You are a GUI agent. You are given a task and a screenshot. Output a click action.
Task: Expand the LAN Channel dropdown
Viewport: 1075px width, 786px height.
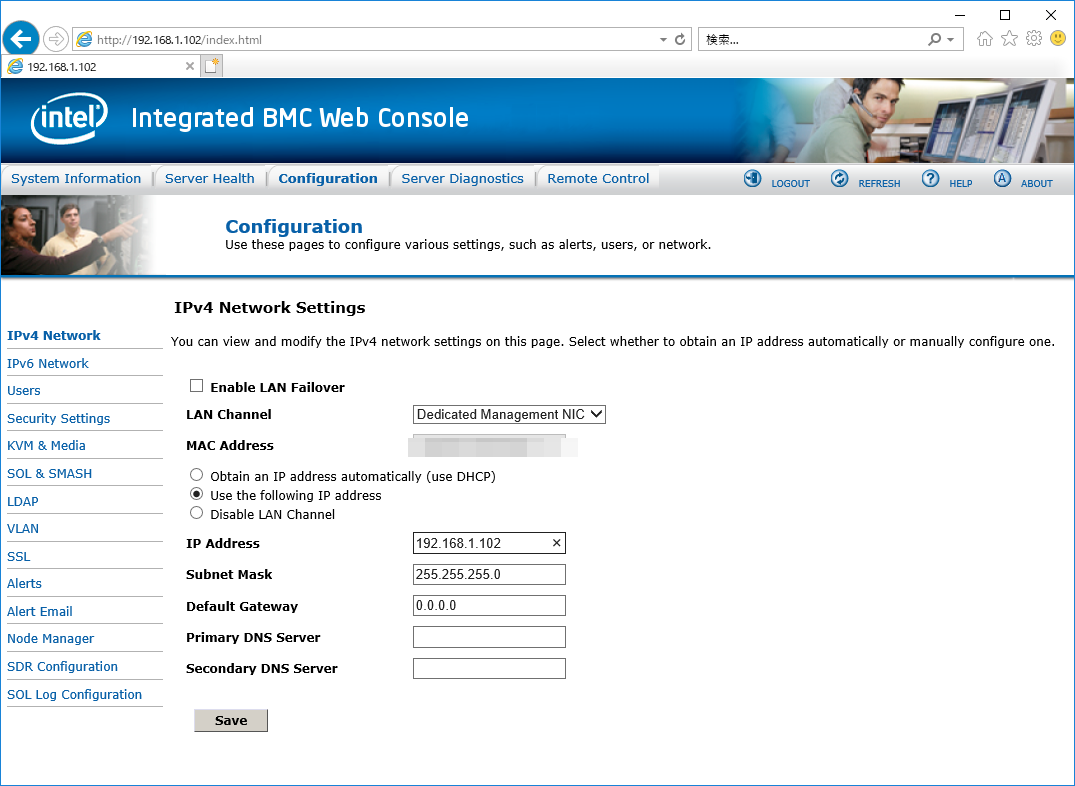click(509, 414)
